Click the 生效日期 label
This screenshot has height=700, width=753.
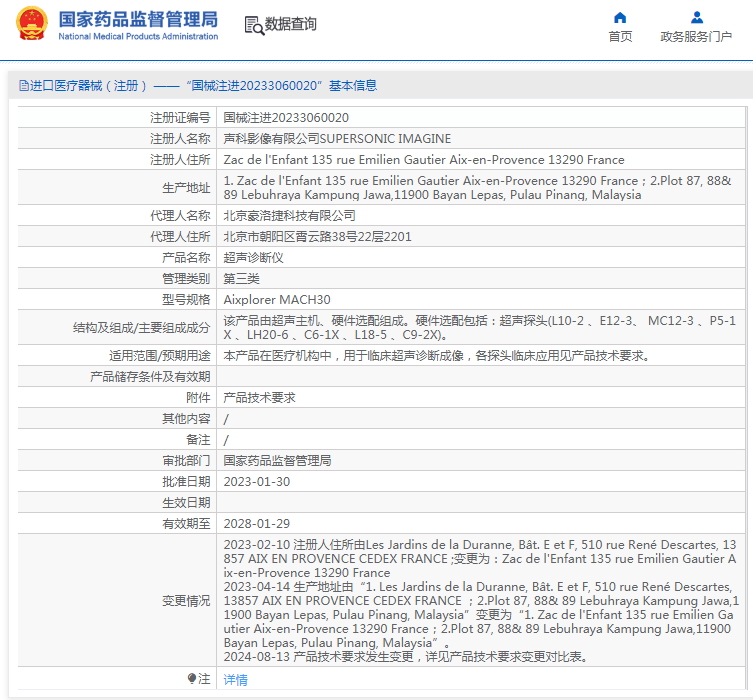(186, 503)
